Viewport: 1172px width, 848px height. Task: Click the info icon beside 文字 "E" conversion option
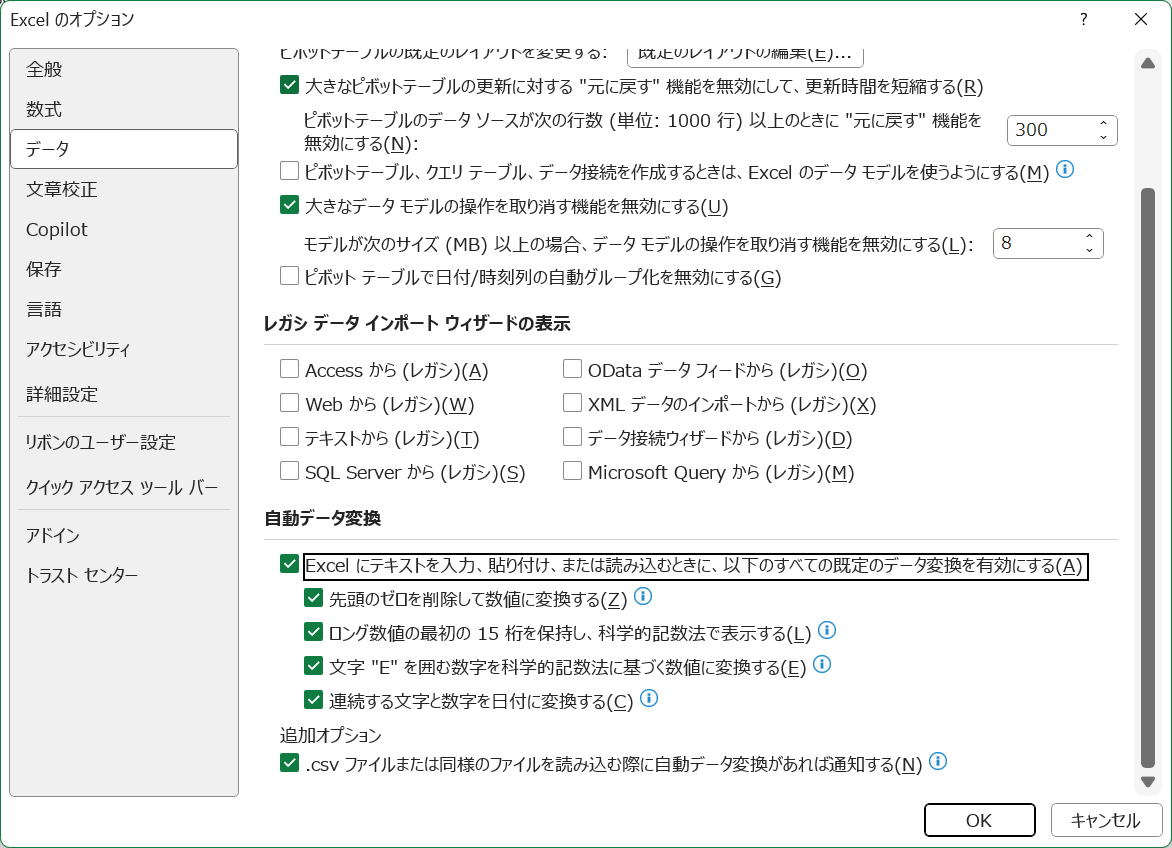(822, 663)
